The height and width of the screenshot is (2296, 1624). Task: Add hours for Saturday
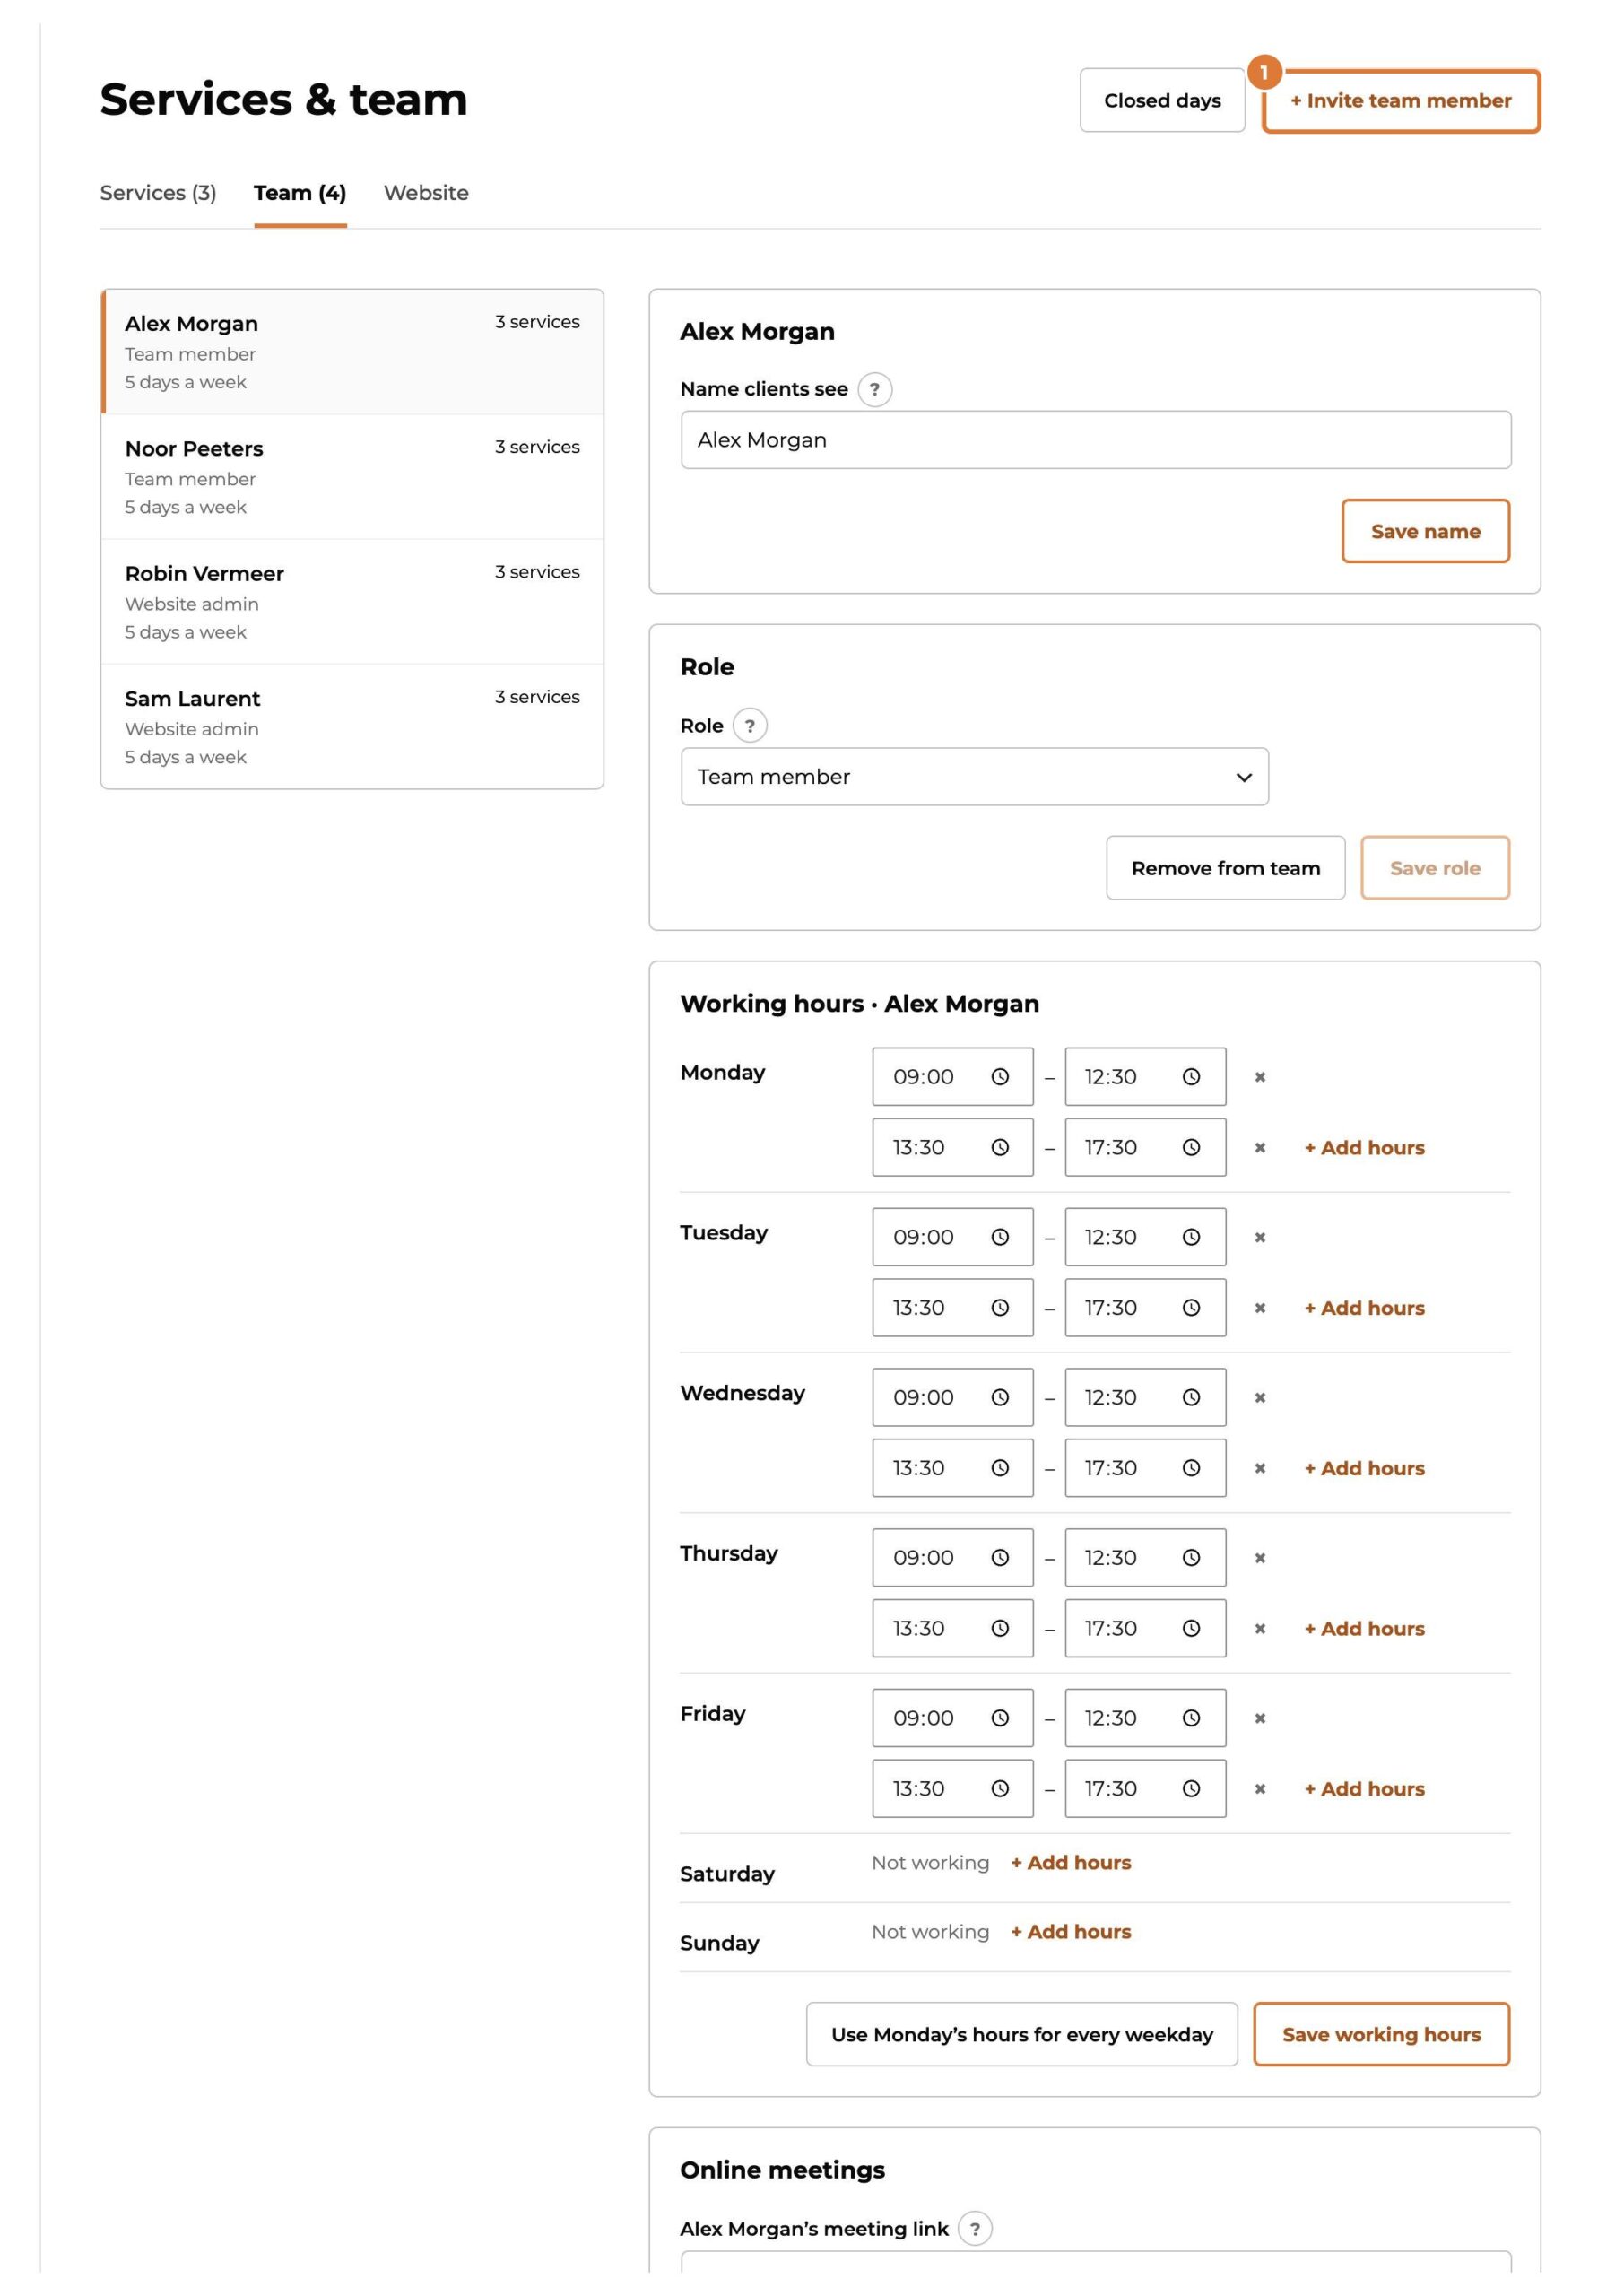(1071, 1863)
